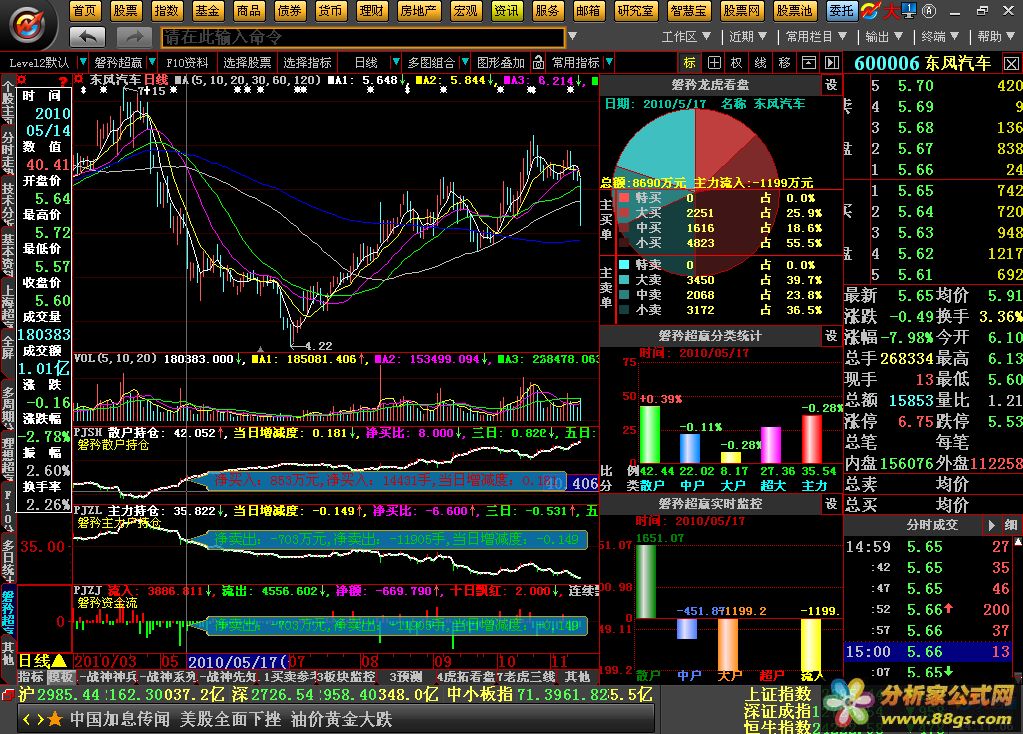The width and height of the screenshot is (1023, 734).
Task: Open the 近期 dropdown menu
Action: coord(748,37)
